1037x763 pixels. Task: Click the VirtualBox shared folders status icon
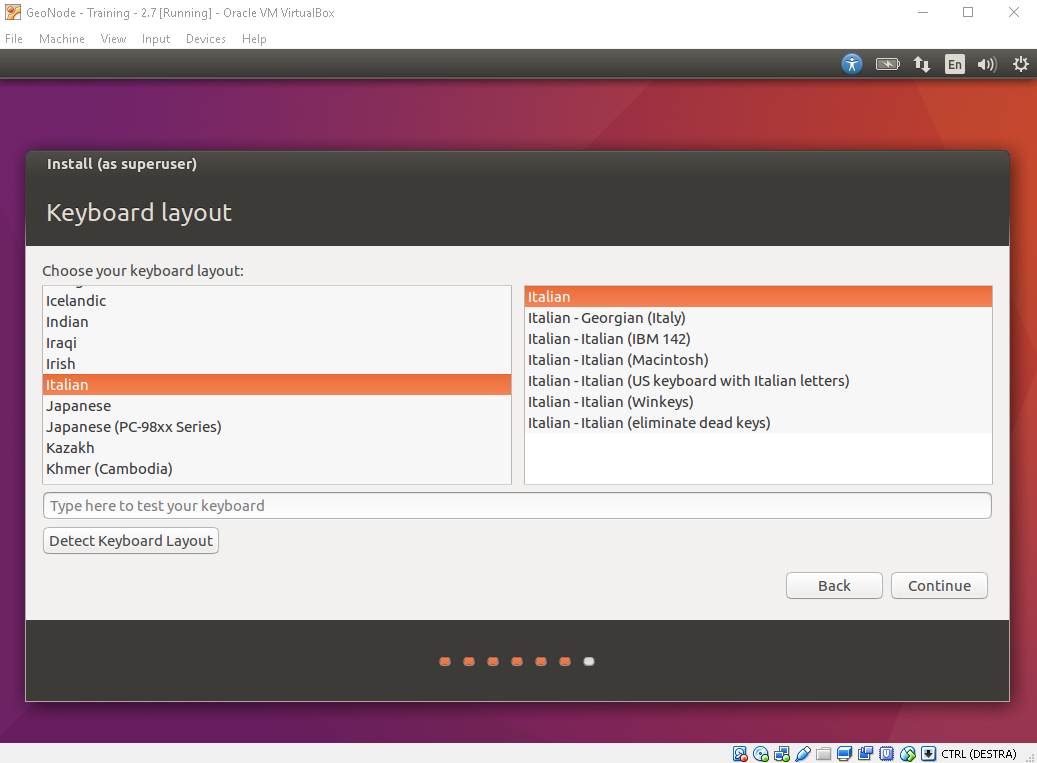tap(823, 754)
